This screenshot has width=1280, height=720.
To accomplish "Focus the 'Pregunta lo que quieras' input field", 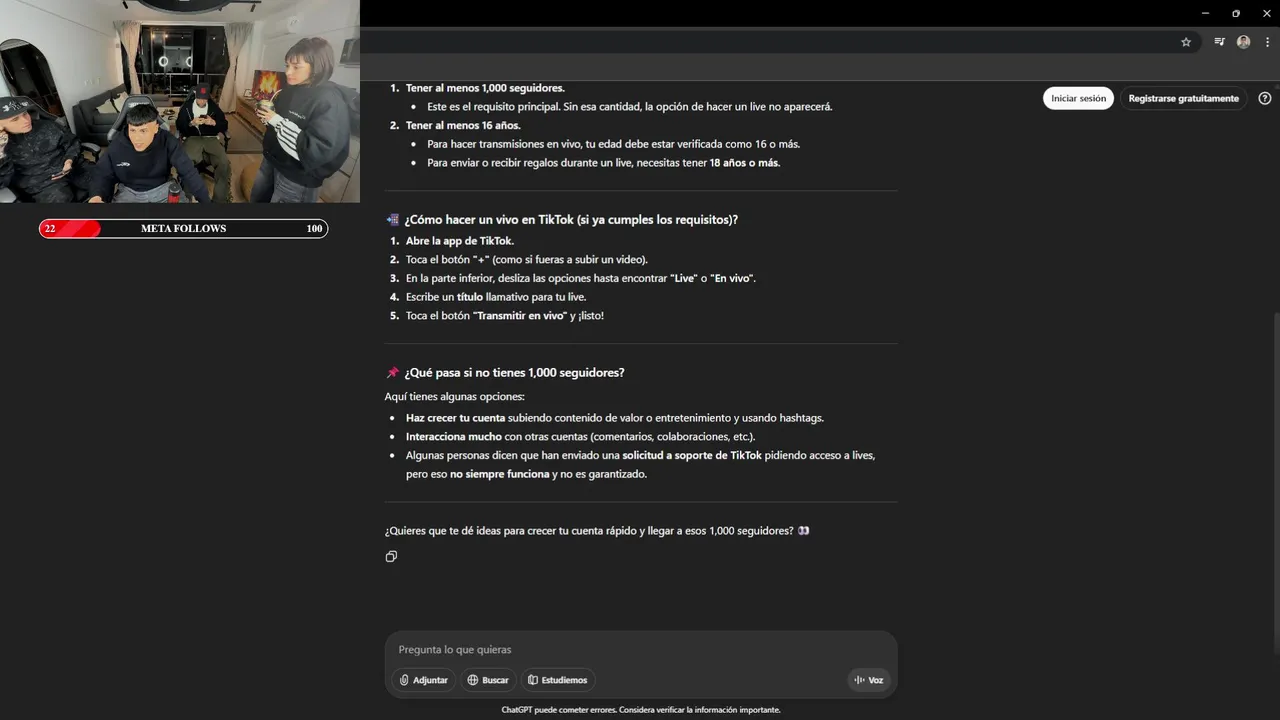I will click(x=641, y=650).
